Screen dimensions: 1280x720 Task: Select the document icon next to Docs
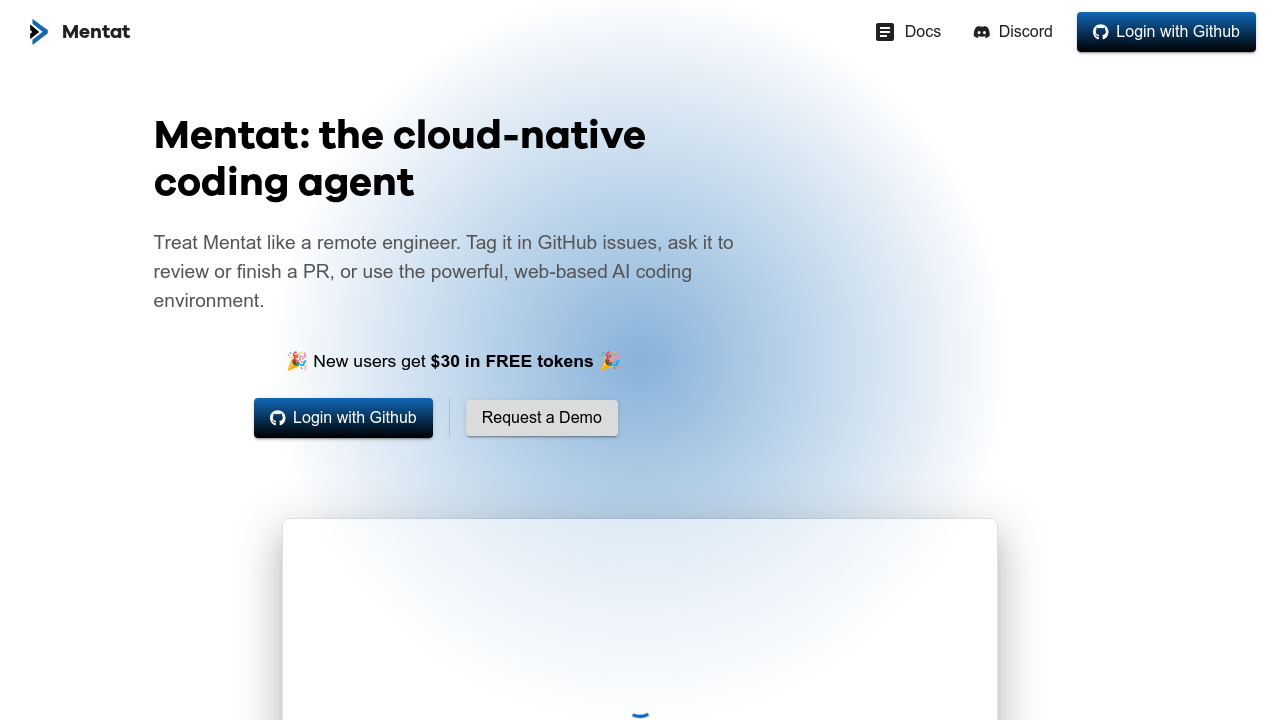[x=885, y=31]
